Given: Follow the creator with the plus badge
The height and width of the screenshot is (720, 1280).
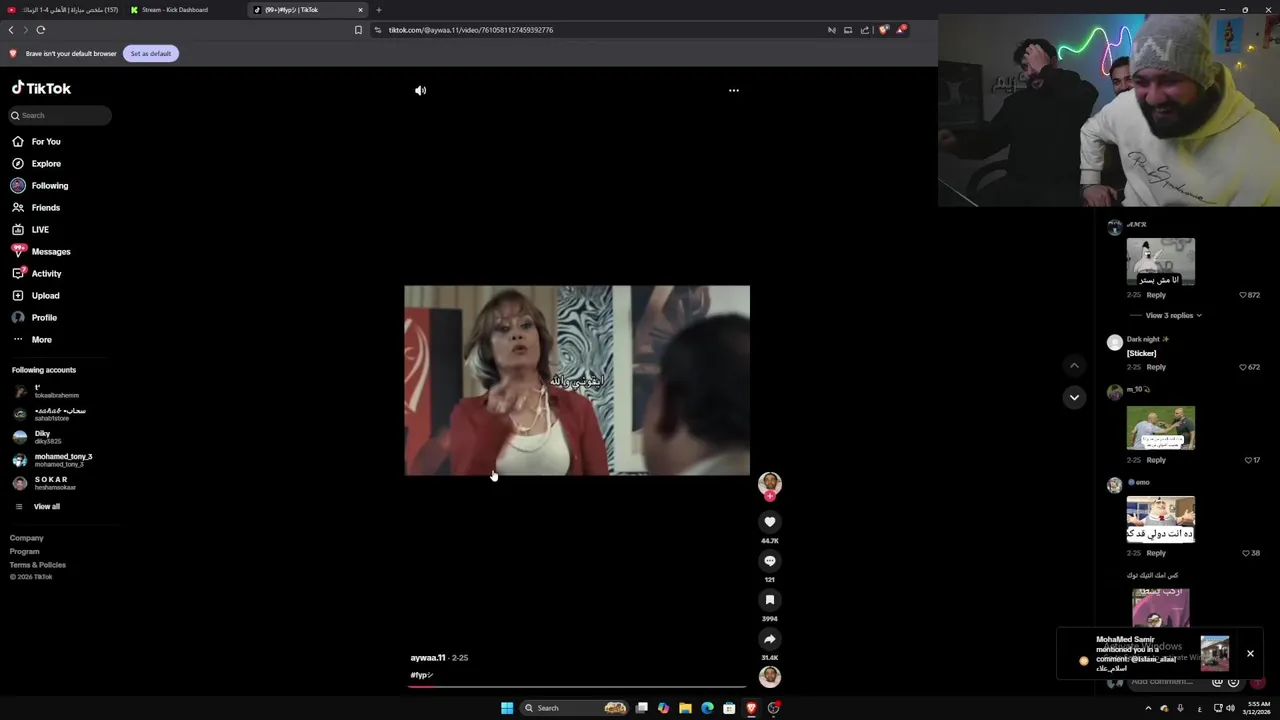Looking at the screenshot, I should click(x=770, y=496).
